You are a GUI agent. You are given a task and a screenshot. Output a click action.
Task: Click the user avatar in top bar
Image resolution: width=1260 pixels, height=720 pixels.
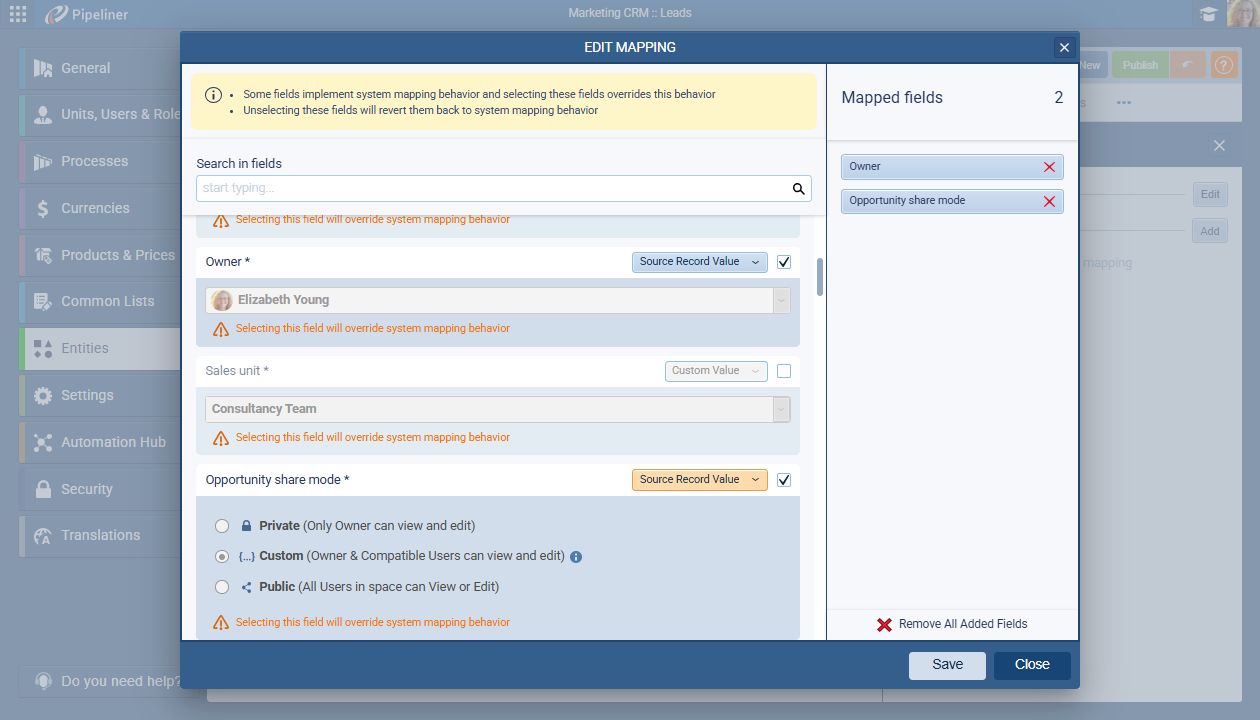[1242, 14]
